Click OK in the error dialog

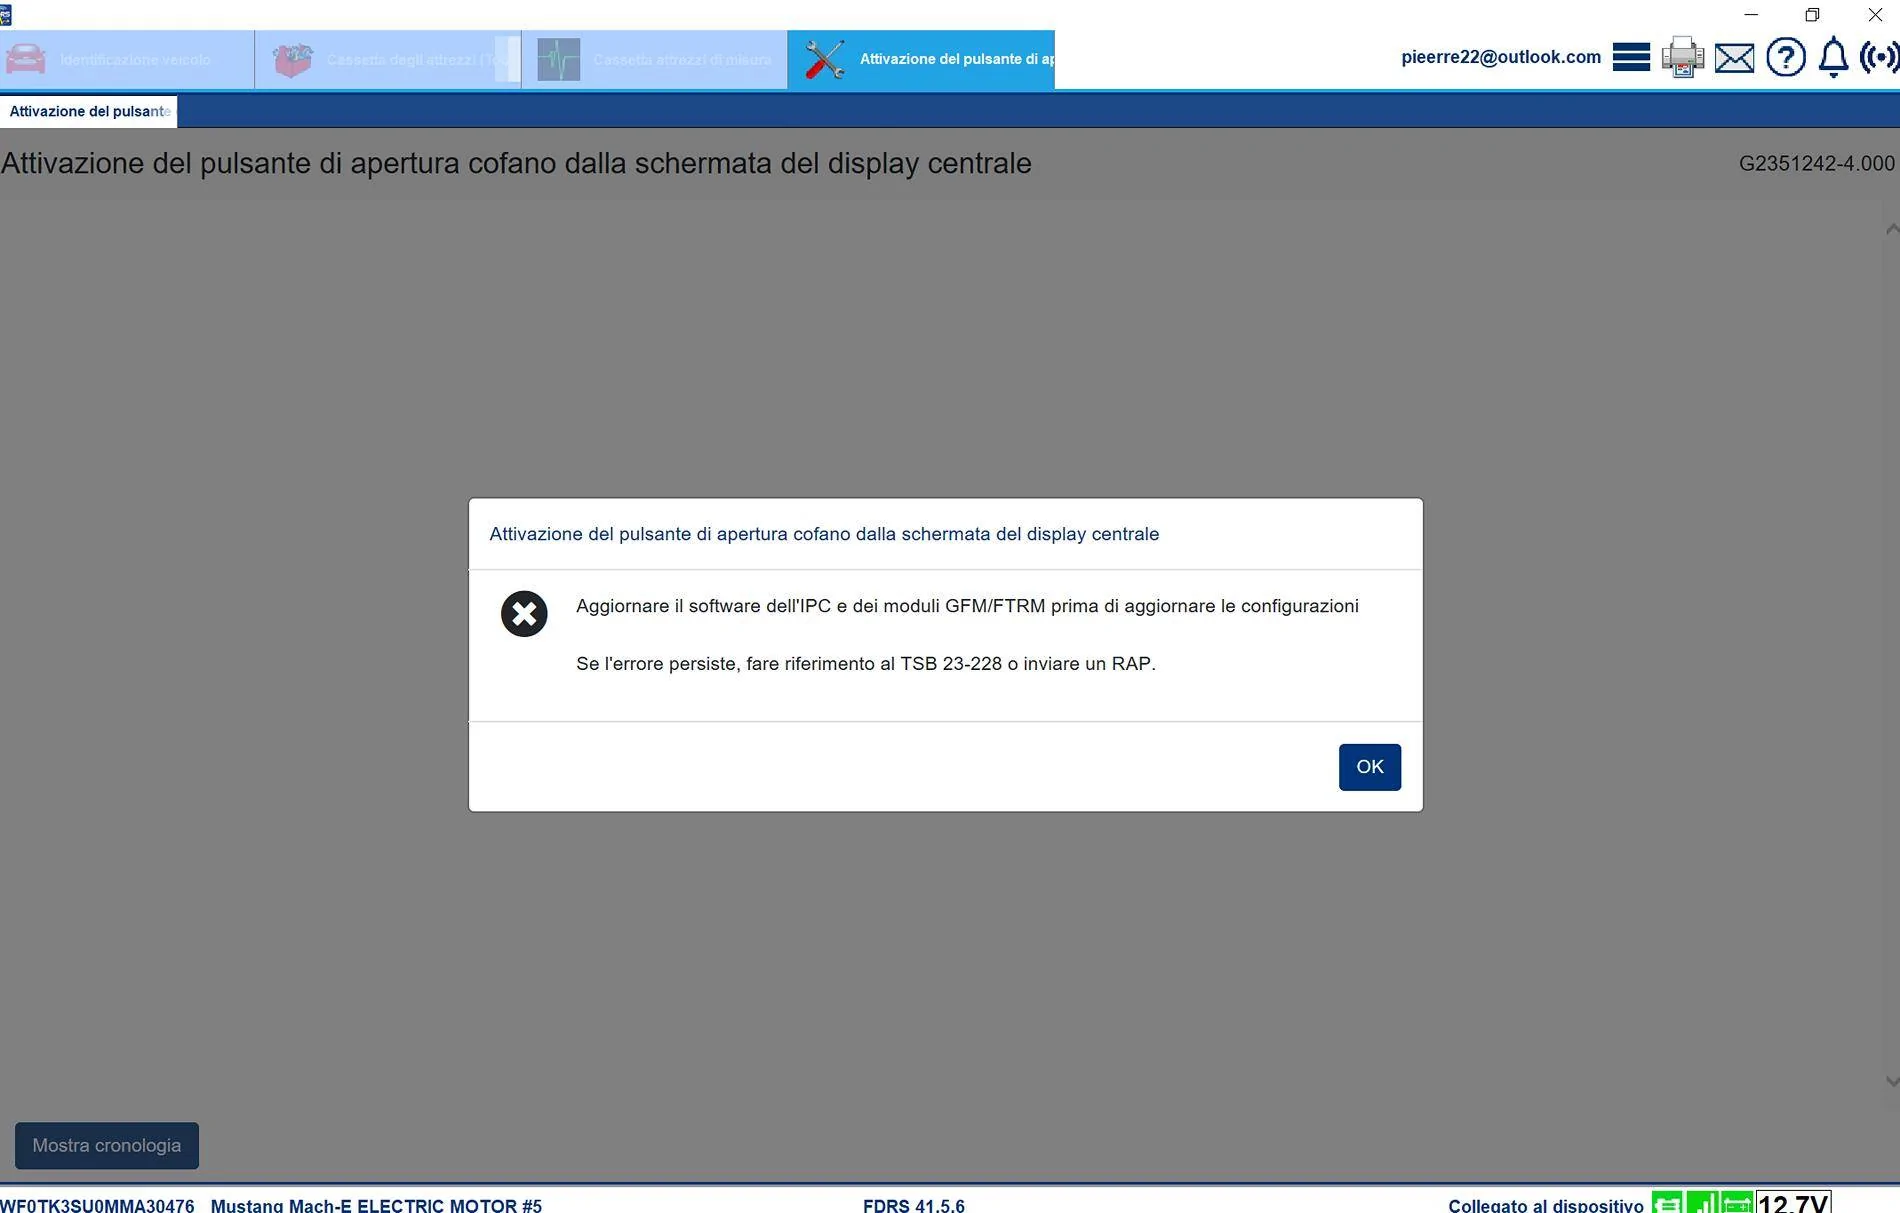pos(1369,767)
